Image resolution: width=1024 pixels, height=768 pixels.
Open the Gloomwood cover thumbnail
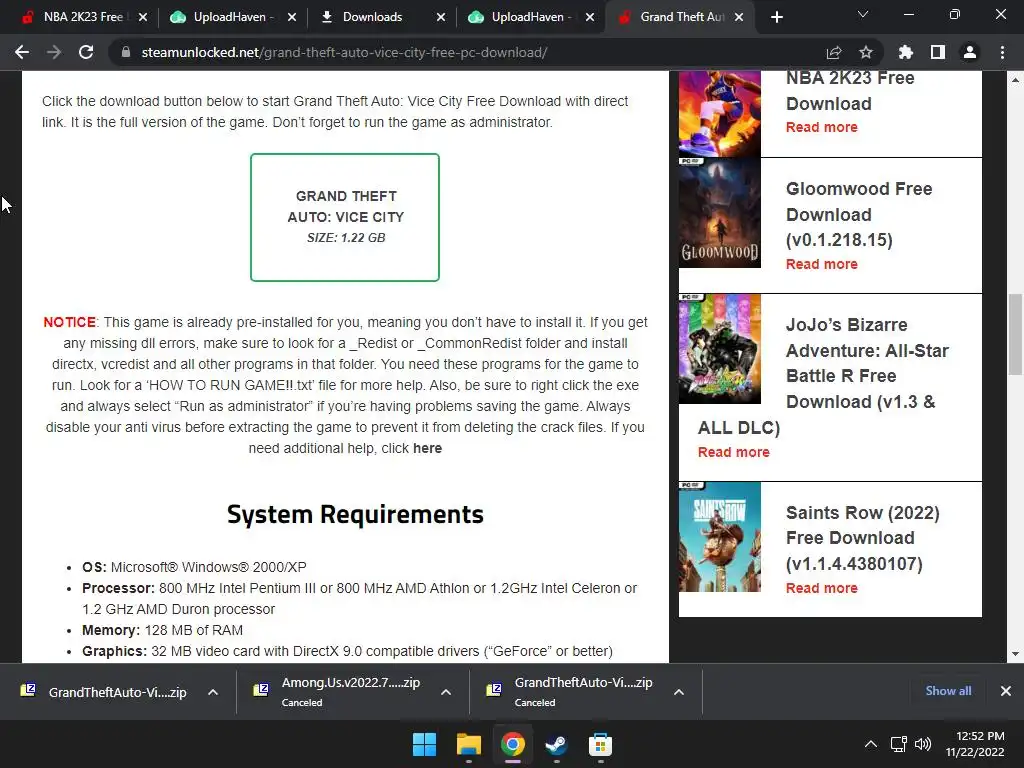tap(720, 213)
